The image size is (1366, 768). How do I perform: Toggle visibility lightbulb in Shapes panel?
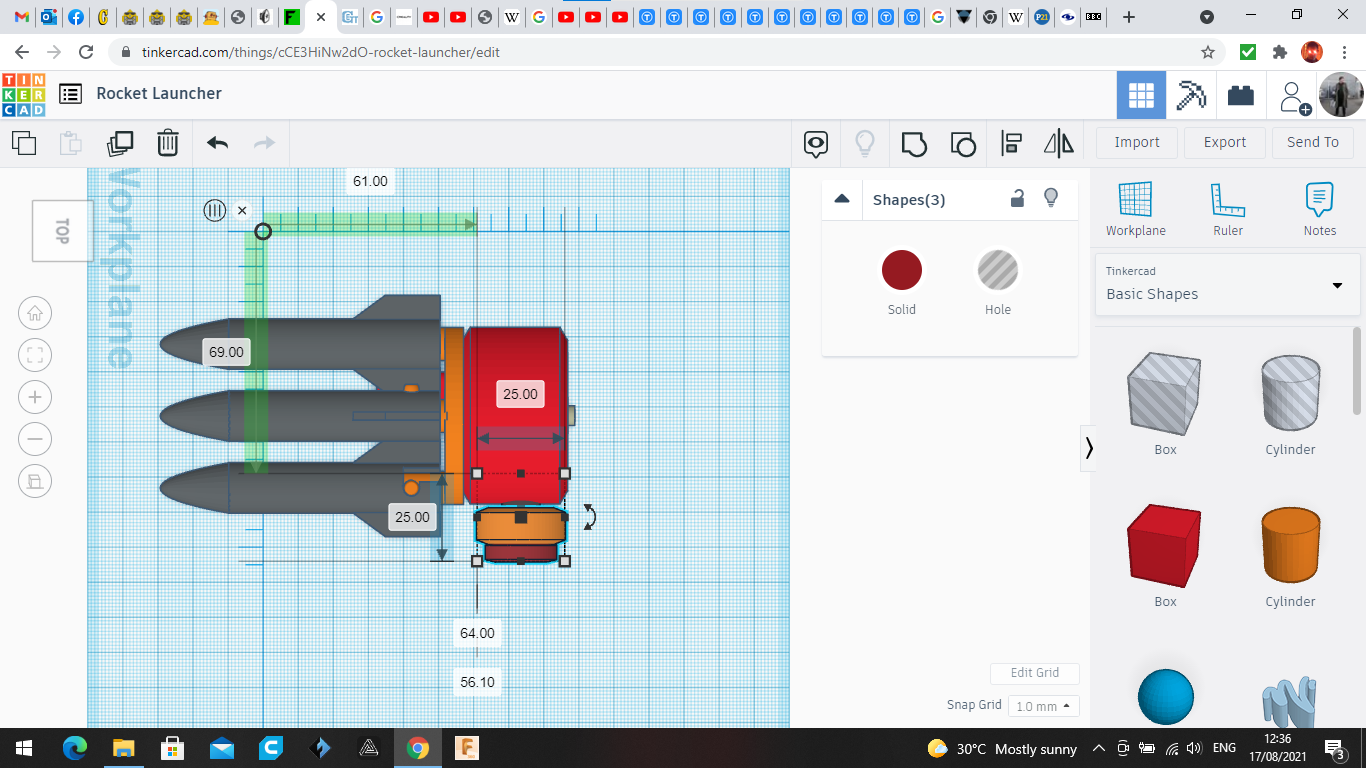pyautogui.click(x=1051, y=198)
